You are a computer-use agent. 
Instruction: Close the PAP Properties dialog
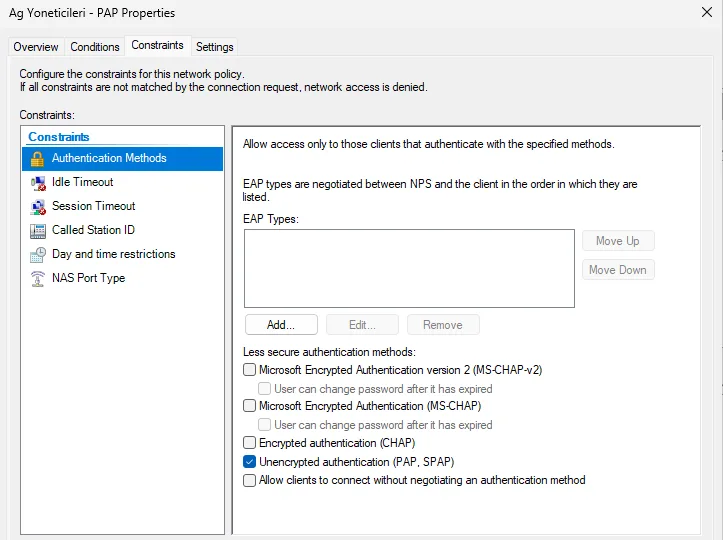(x=707, y=12)
